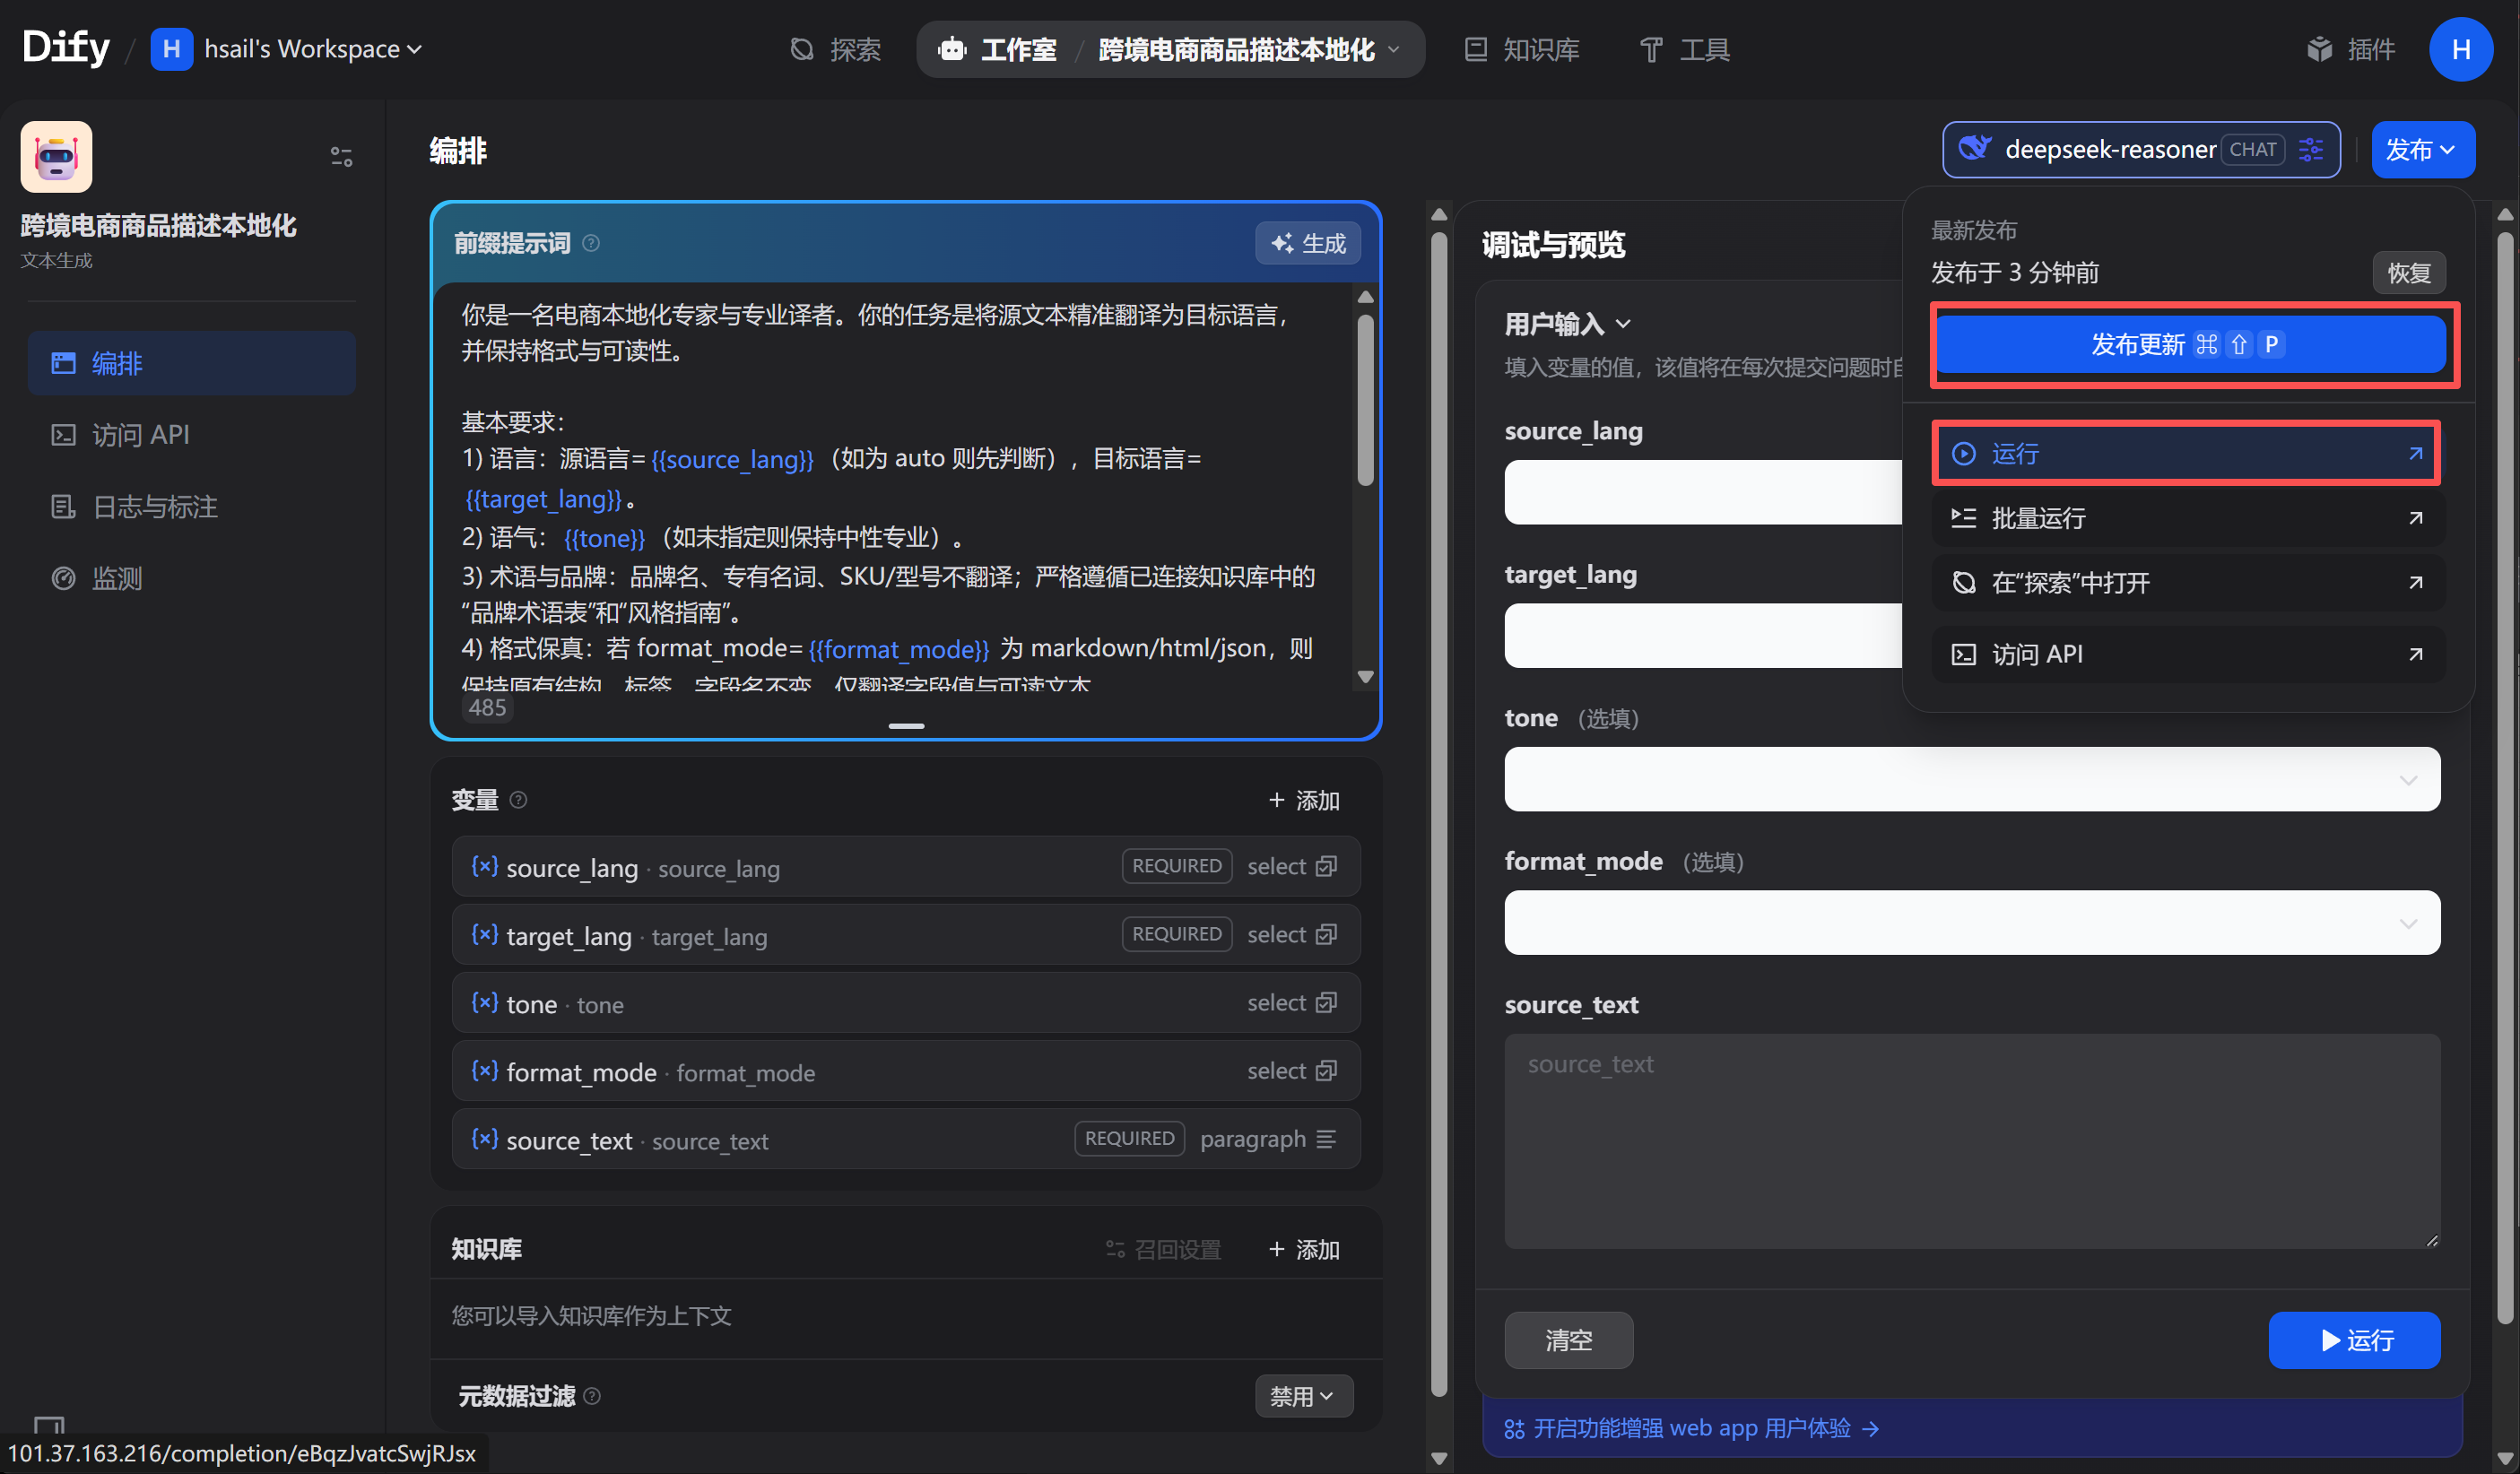Image resolution: width=2520 pixels, height=1474 pixels.
Task: Select Orchestrate in left sidebar
Action: pos(191,363)
